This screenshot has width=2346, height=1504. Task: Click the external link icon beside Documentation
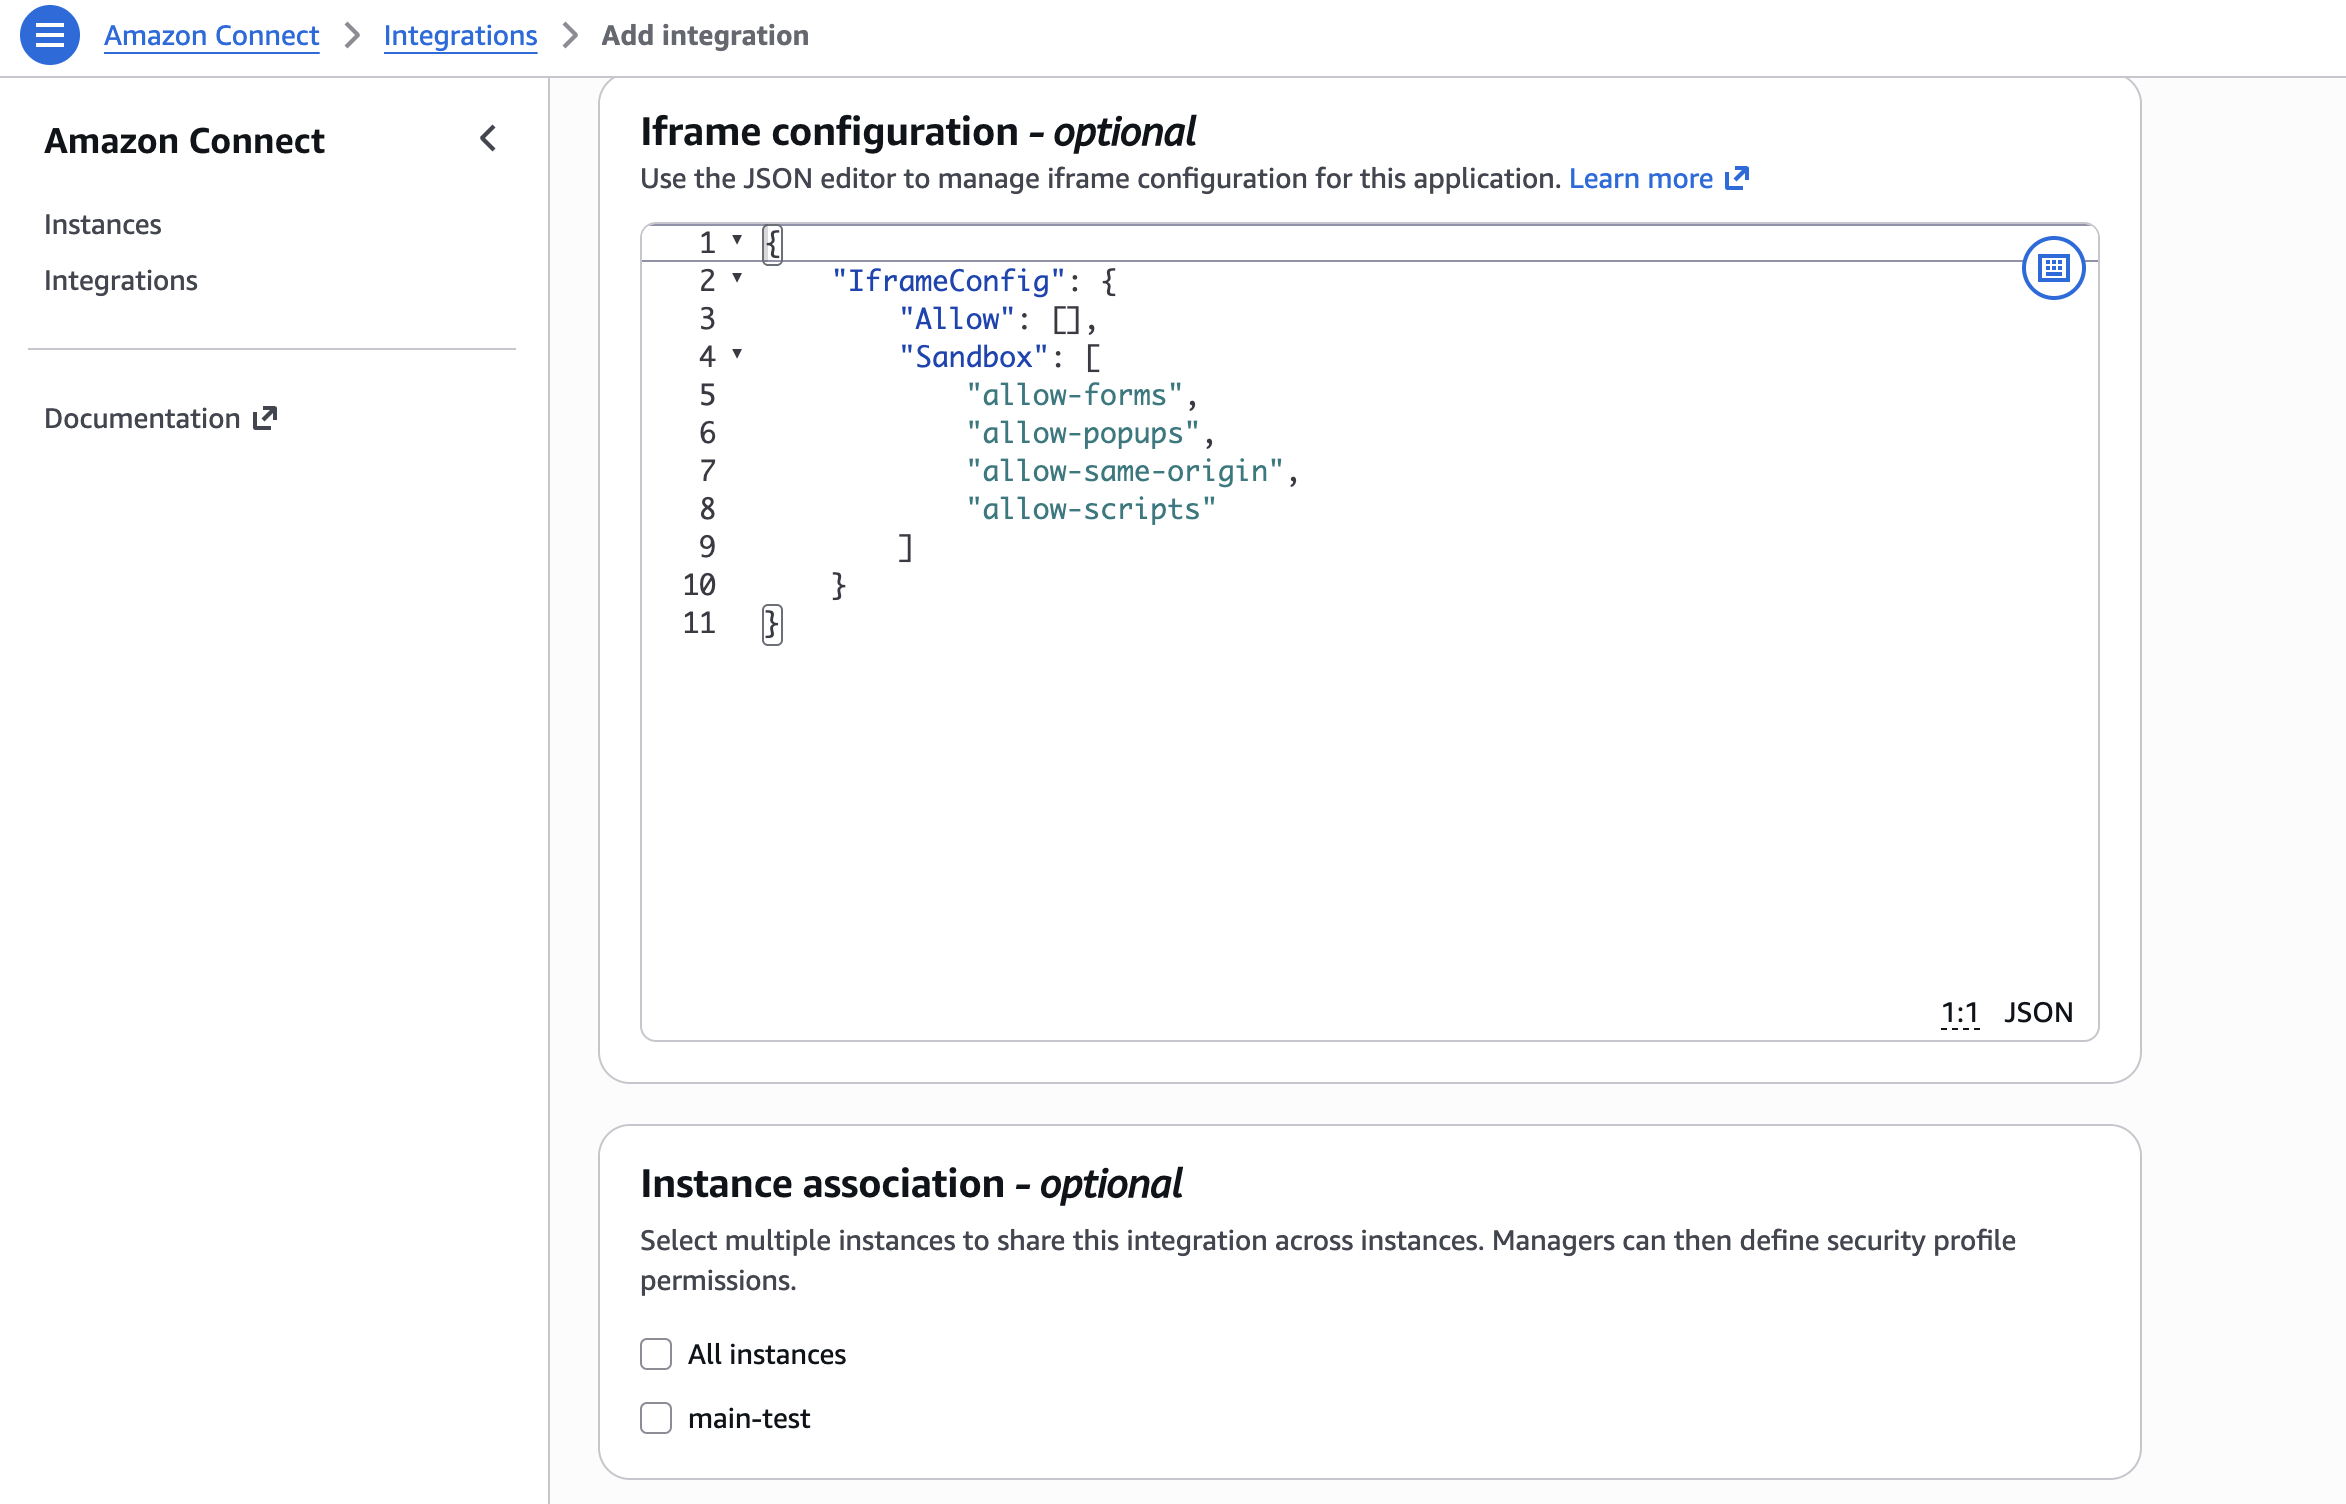point(264,417)
